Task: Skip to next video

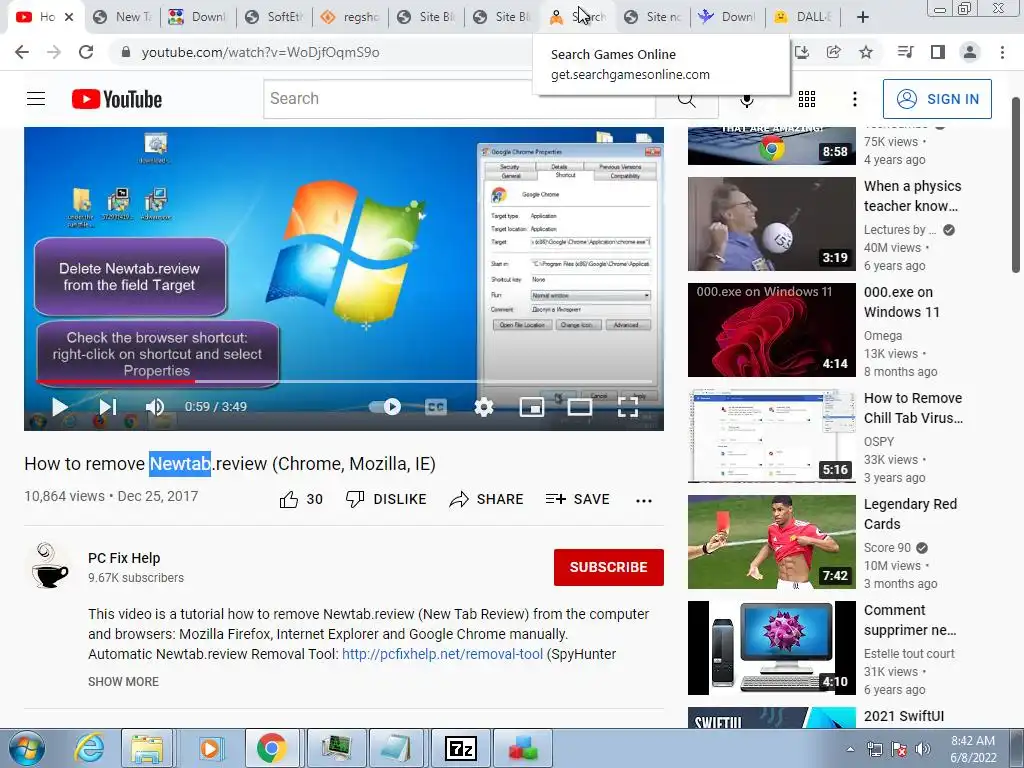Action: point(108,407)
